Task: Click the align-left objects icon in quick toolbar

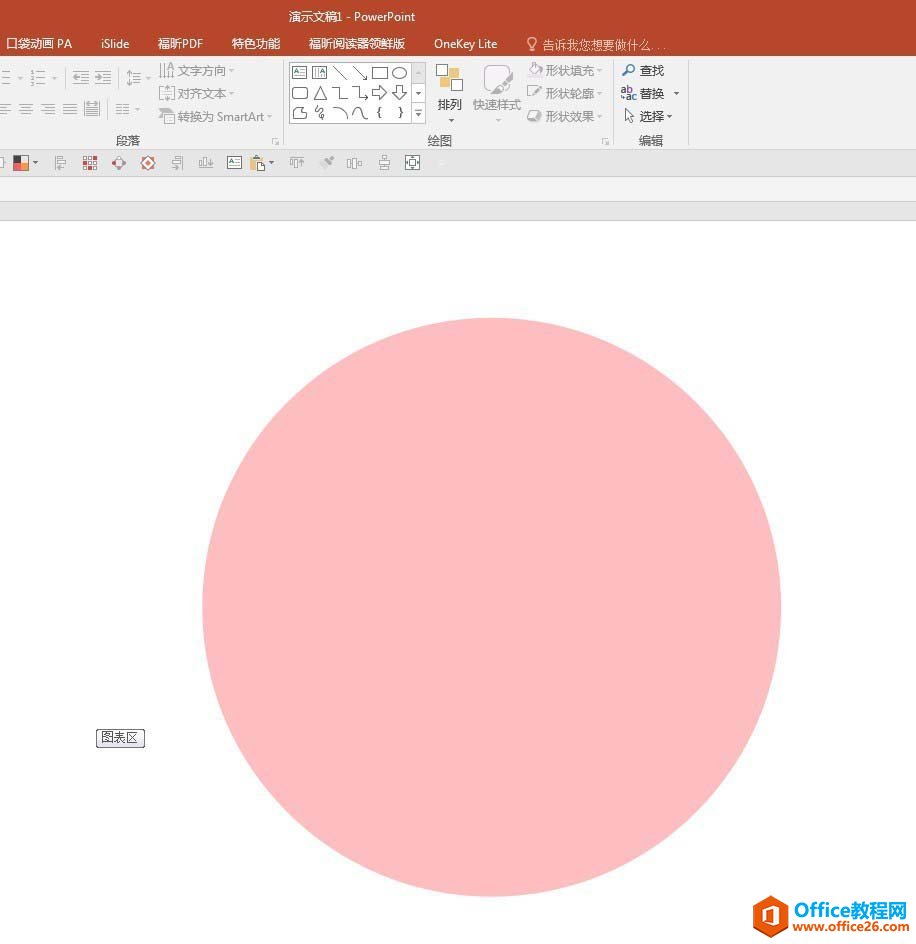Action: 60,163
